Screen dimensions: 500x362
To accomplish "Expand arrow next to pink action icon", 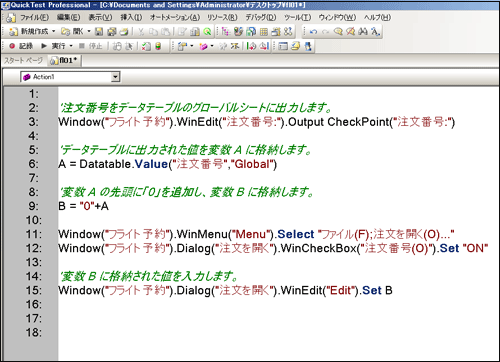I will click(x=212, y=46).
